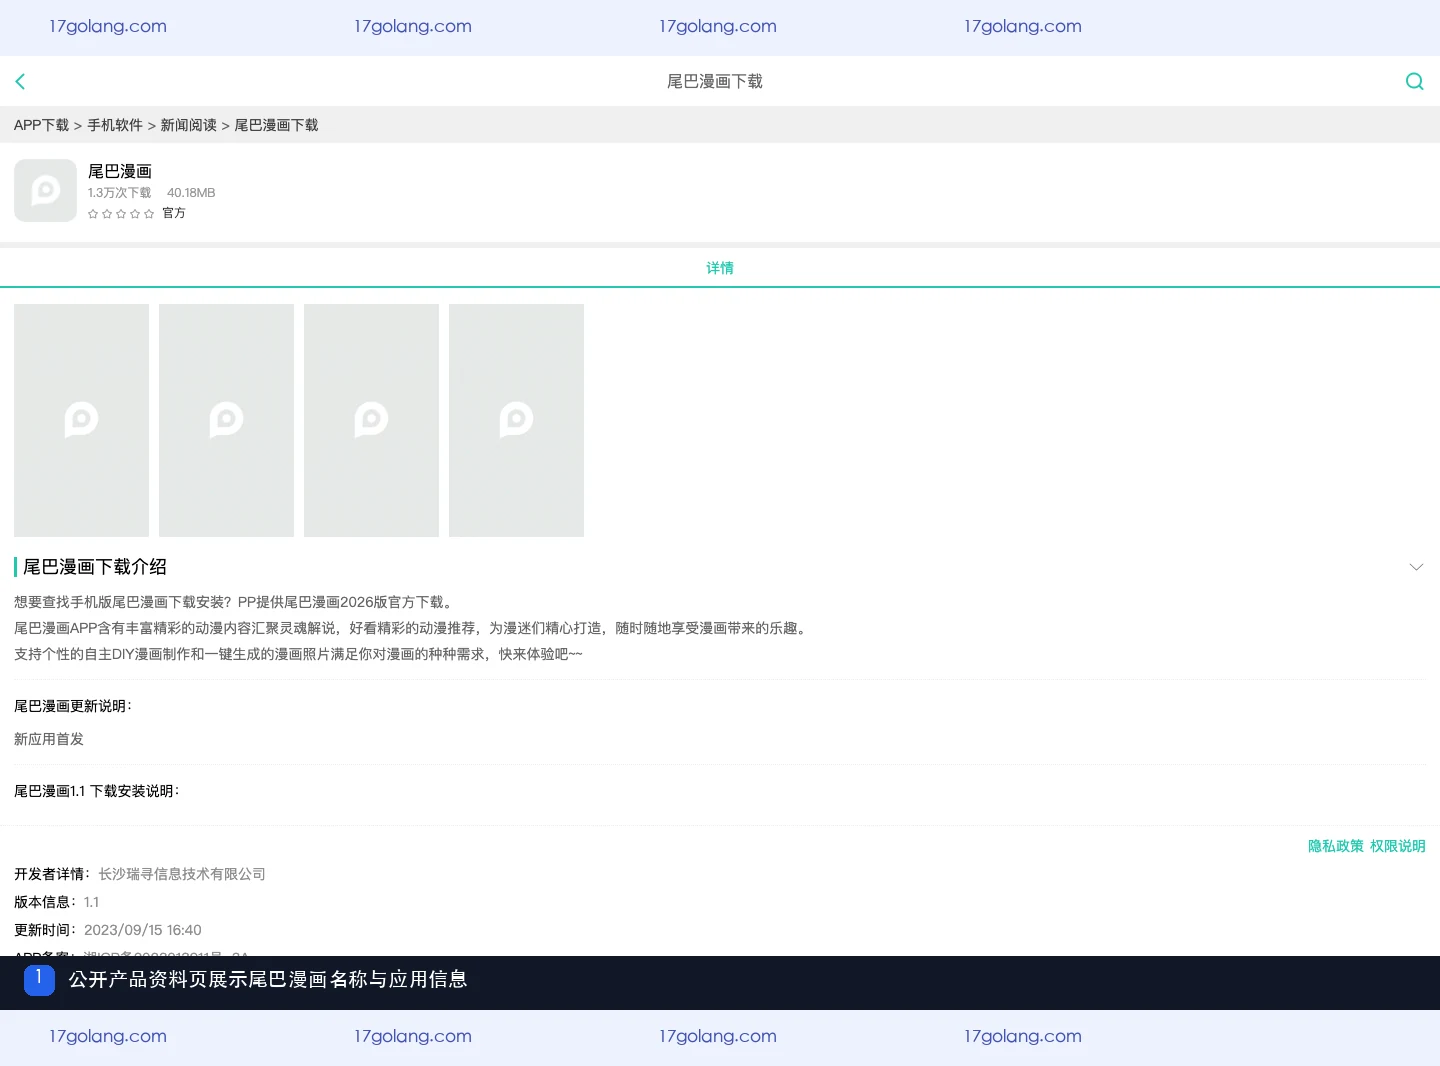View the first app screenshot thumbnail

81,420
